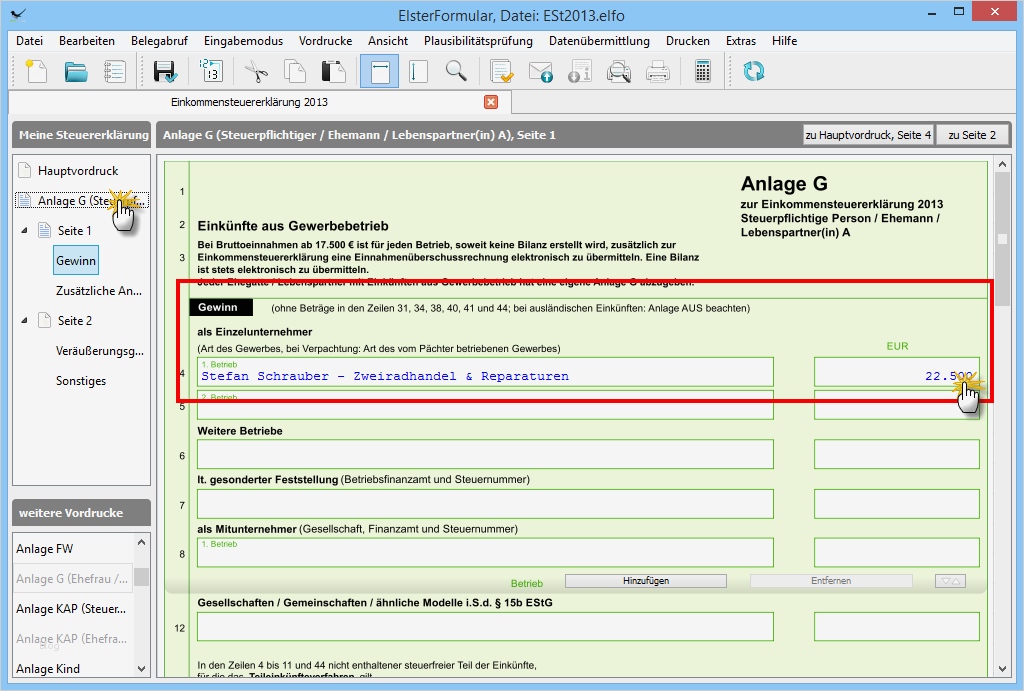This screenshot has width=1024, height=691.
Task: Click the EUR amount field showing 22.500
Action: 897,372
